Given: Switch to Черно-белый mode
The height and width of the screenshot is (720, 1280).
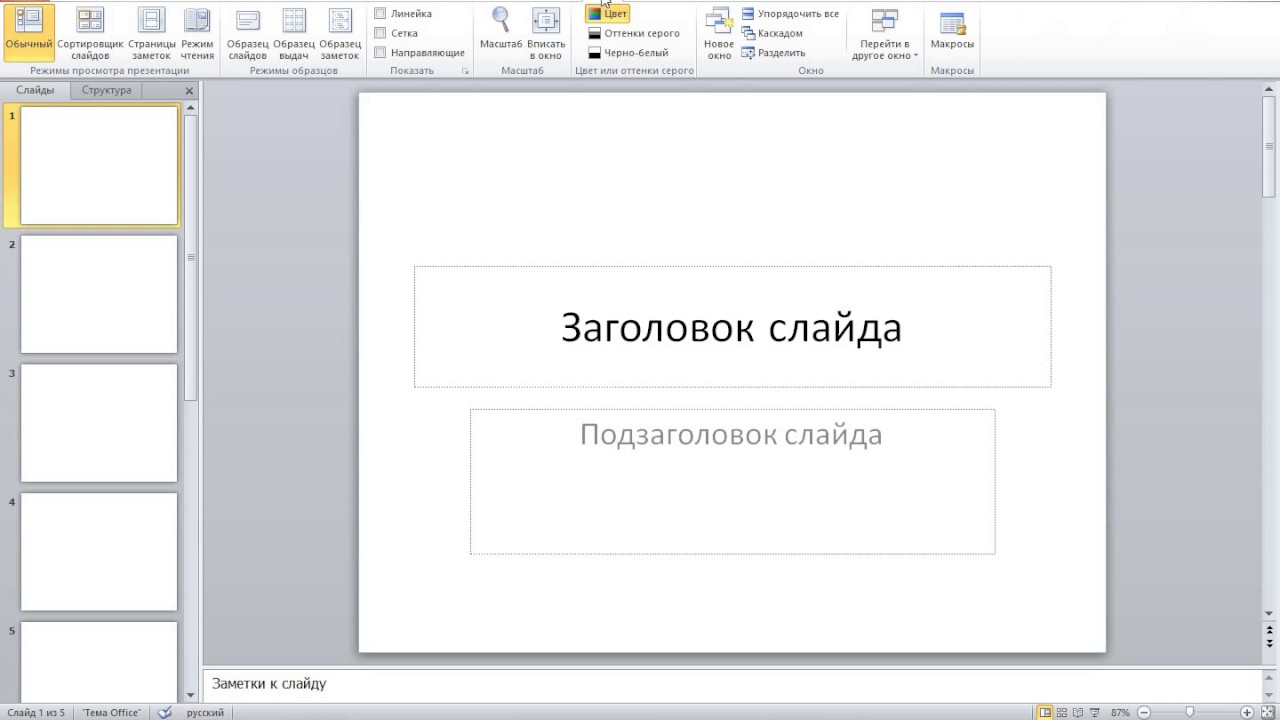Looking at the screenshot, I should point(628,52).
